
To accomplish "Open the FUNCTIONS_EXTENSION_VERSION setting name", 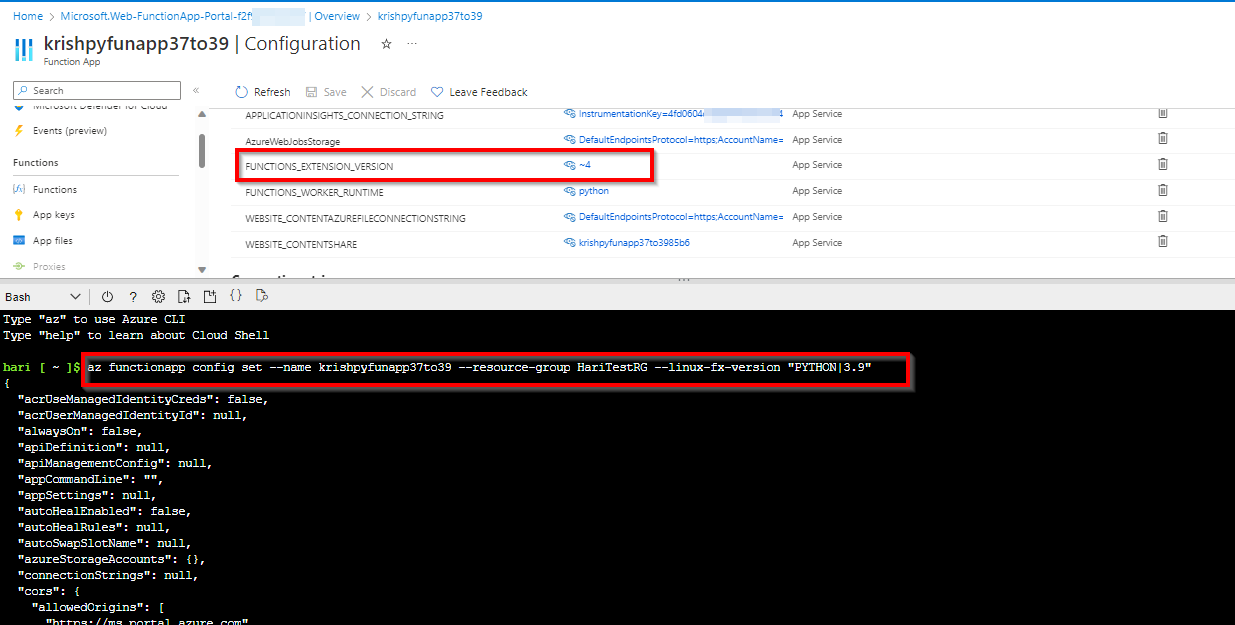I will click(319, 167).
